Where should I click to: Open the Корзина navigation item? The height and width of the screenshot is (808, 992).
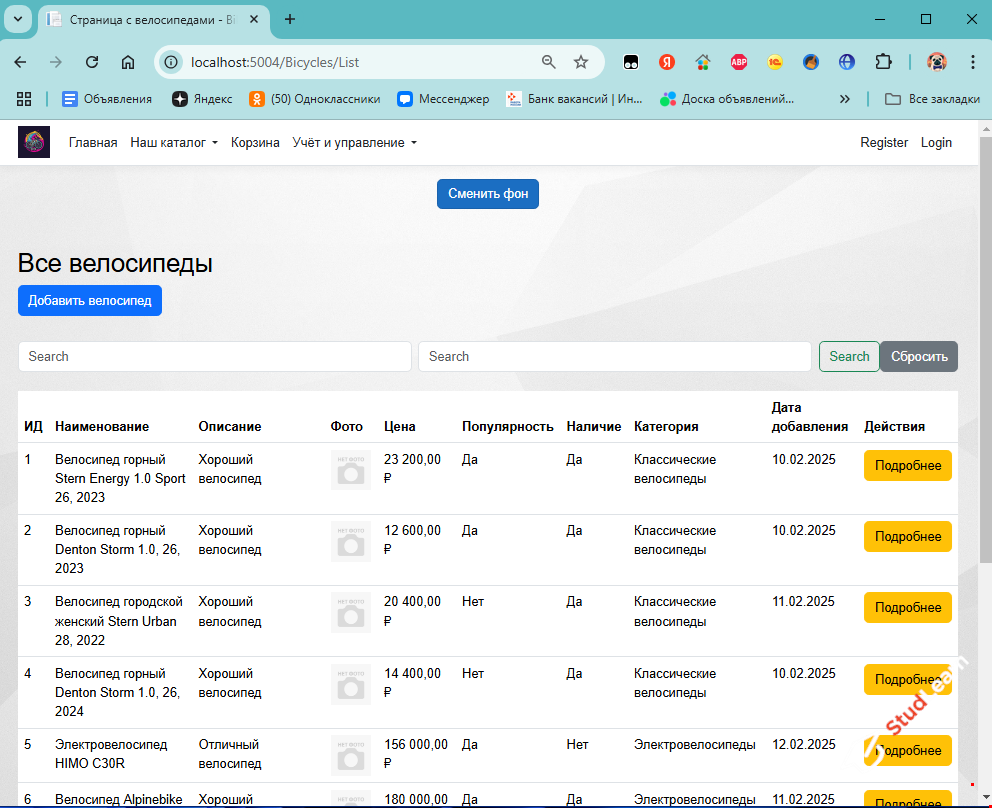point(255,143)
